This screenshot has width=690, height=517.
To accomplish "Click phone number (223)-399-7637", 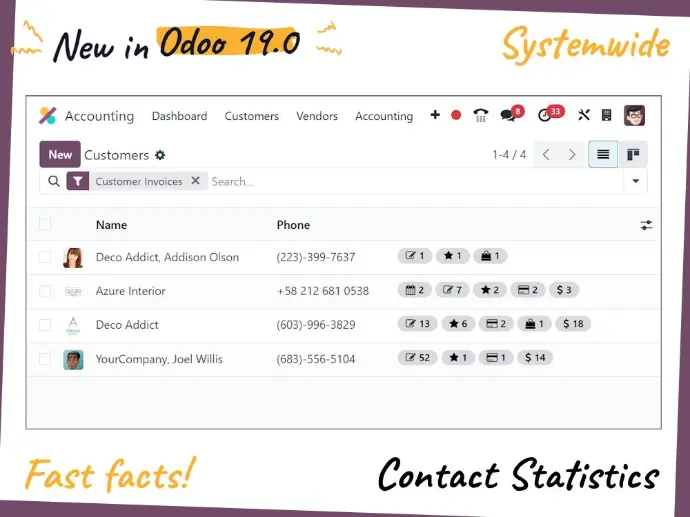I will point(316,257).
